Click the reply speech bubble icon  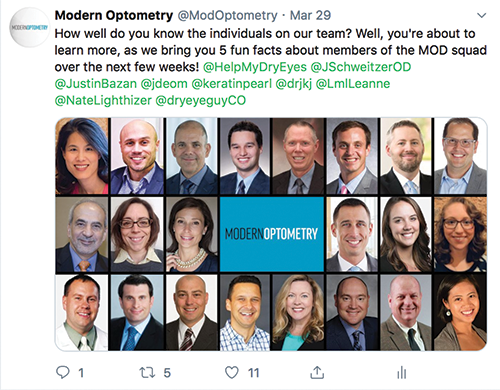63,372
